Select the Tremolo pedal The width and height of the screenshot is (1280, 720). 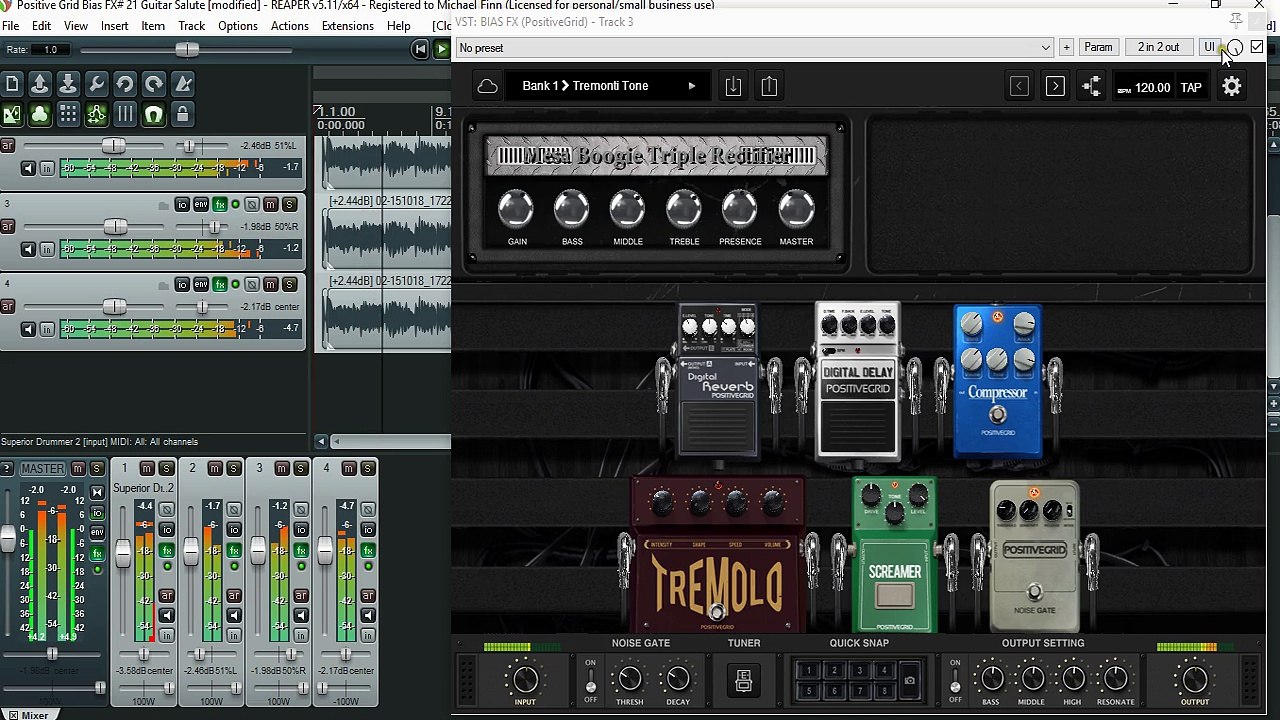click(717, 555)
